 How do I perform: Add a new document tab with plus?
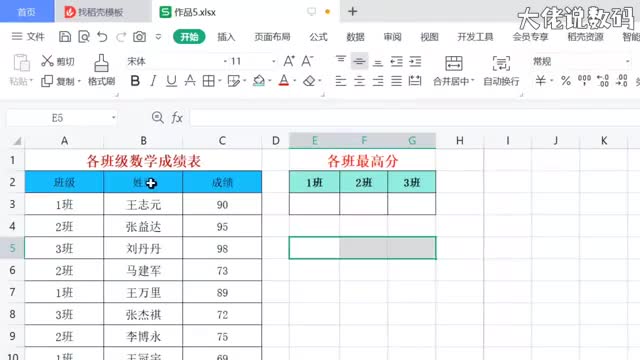click(353, 11)
